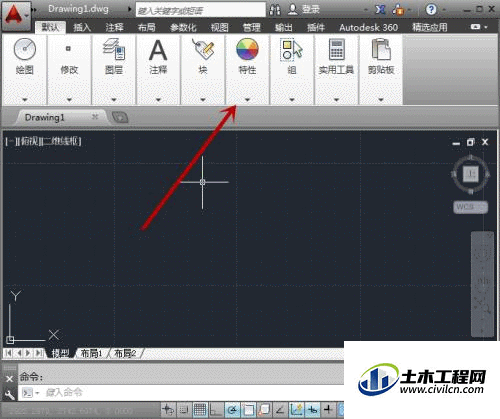Open the Help dropdown arrow

point(444,10)
